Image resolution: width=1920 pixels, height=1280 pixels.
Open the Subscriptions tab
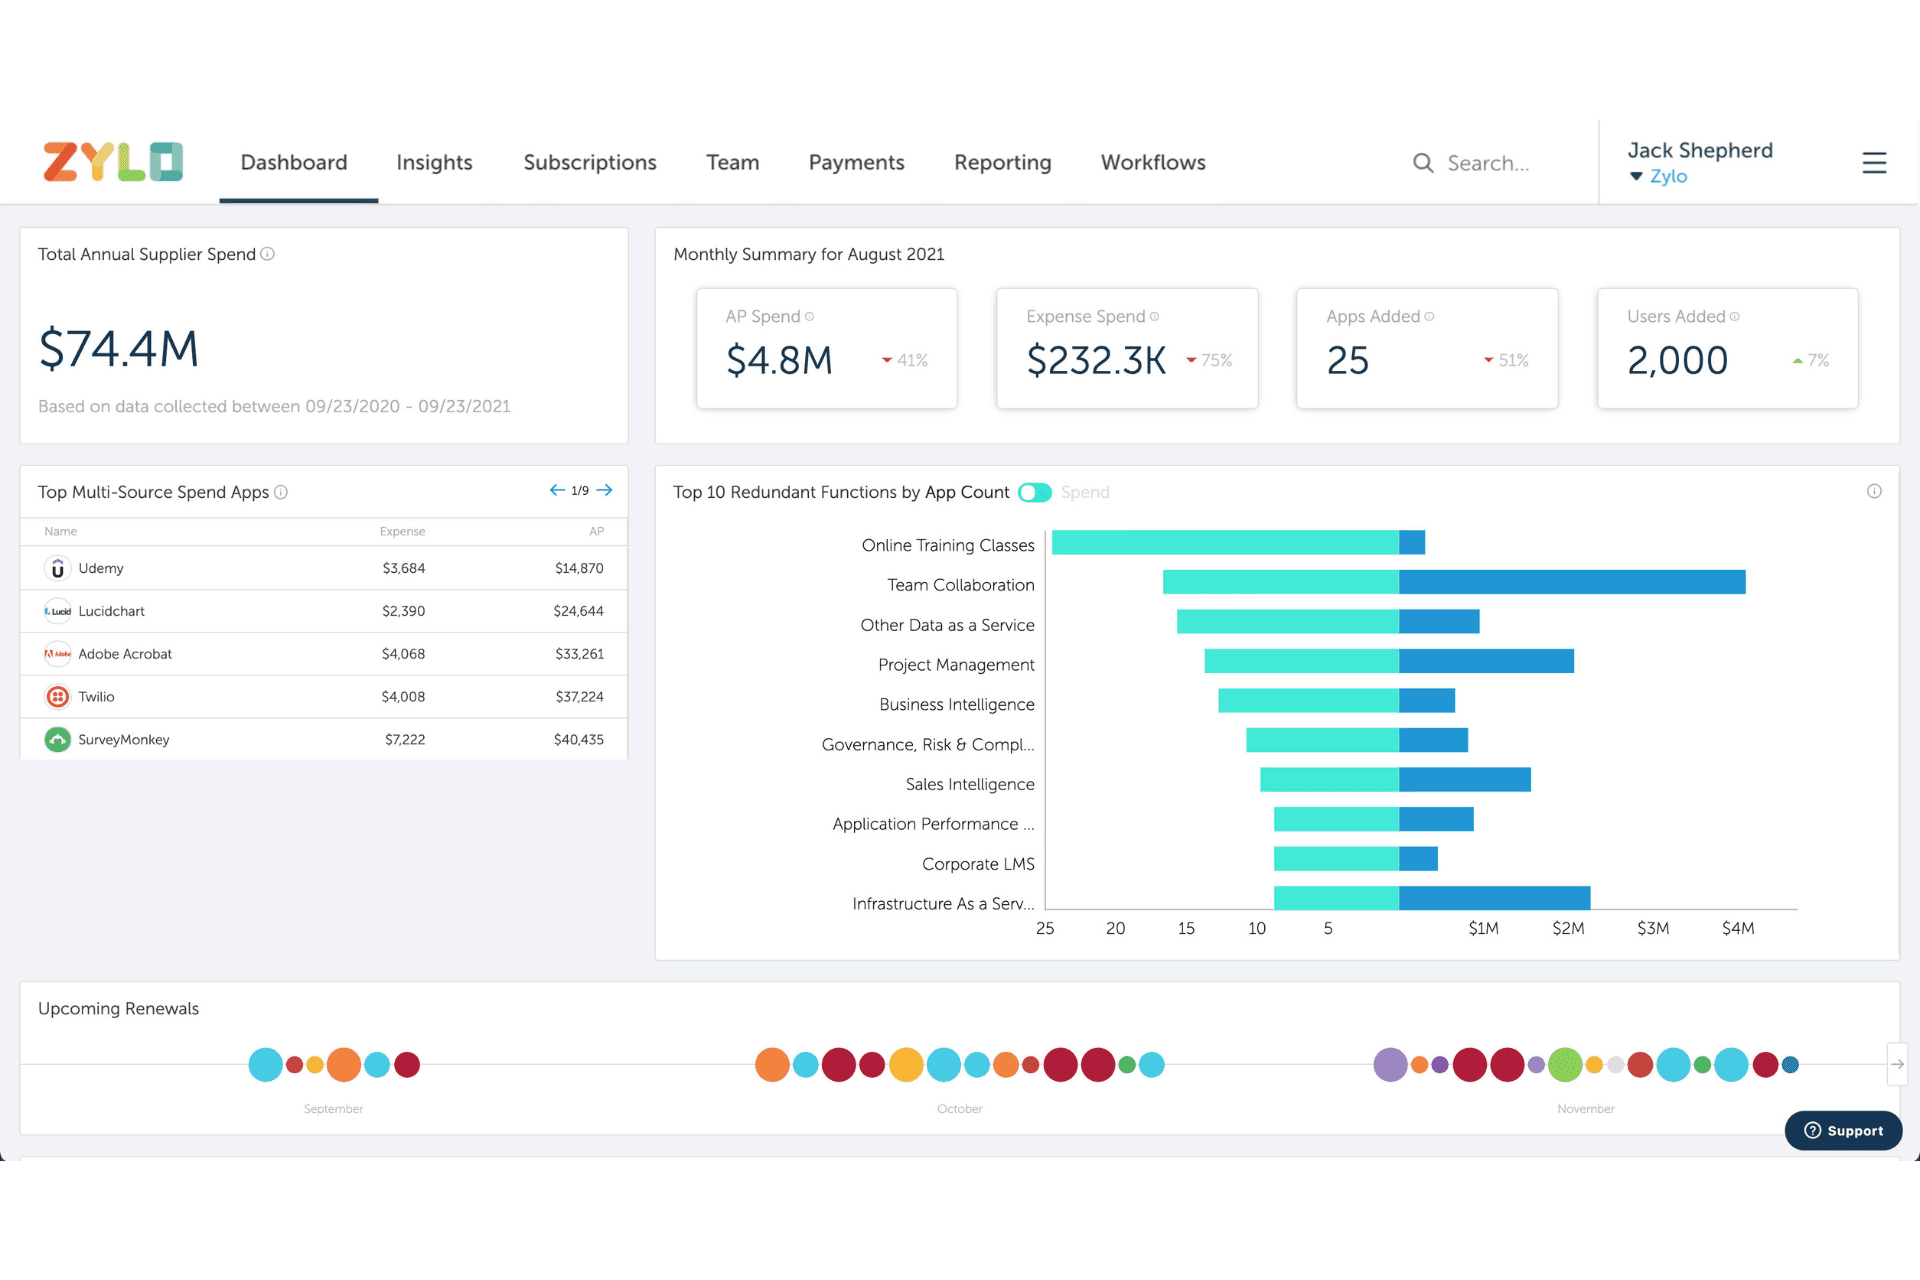(x=590, y=163)
